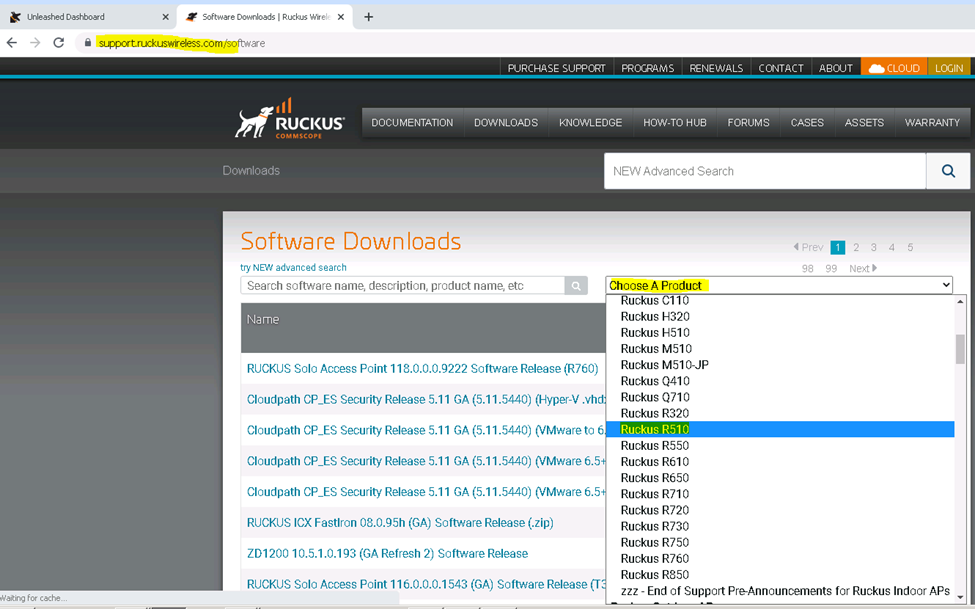The width and height of the screenshot is (975, 609).
Task: Select Ruckus R610 from product list
Action: tap(780, 462)
